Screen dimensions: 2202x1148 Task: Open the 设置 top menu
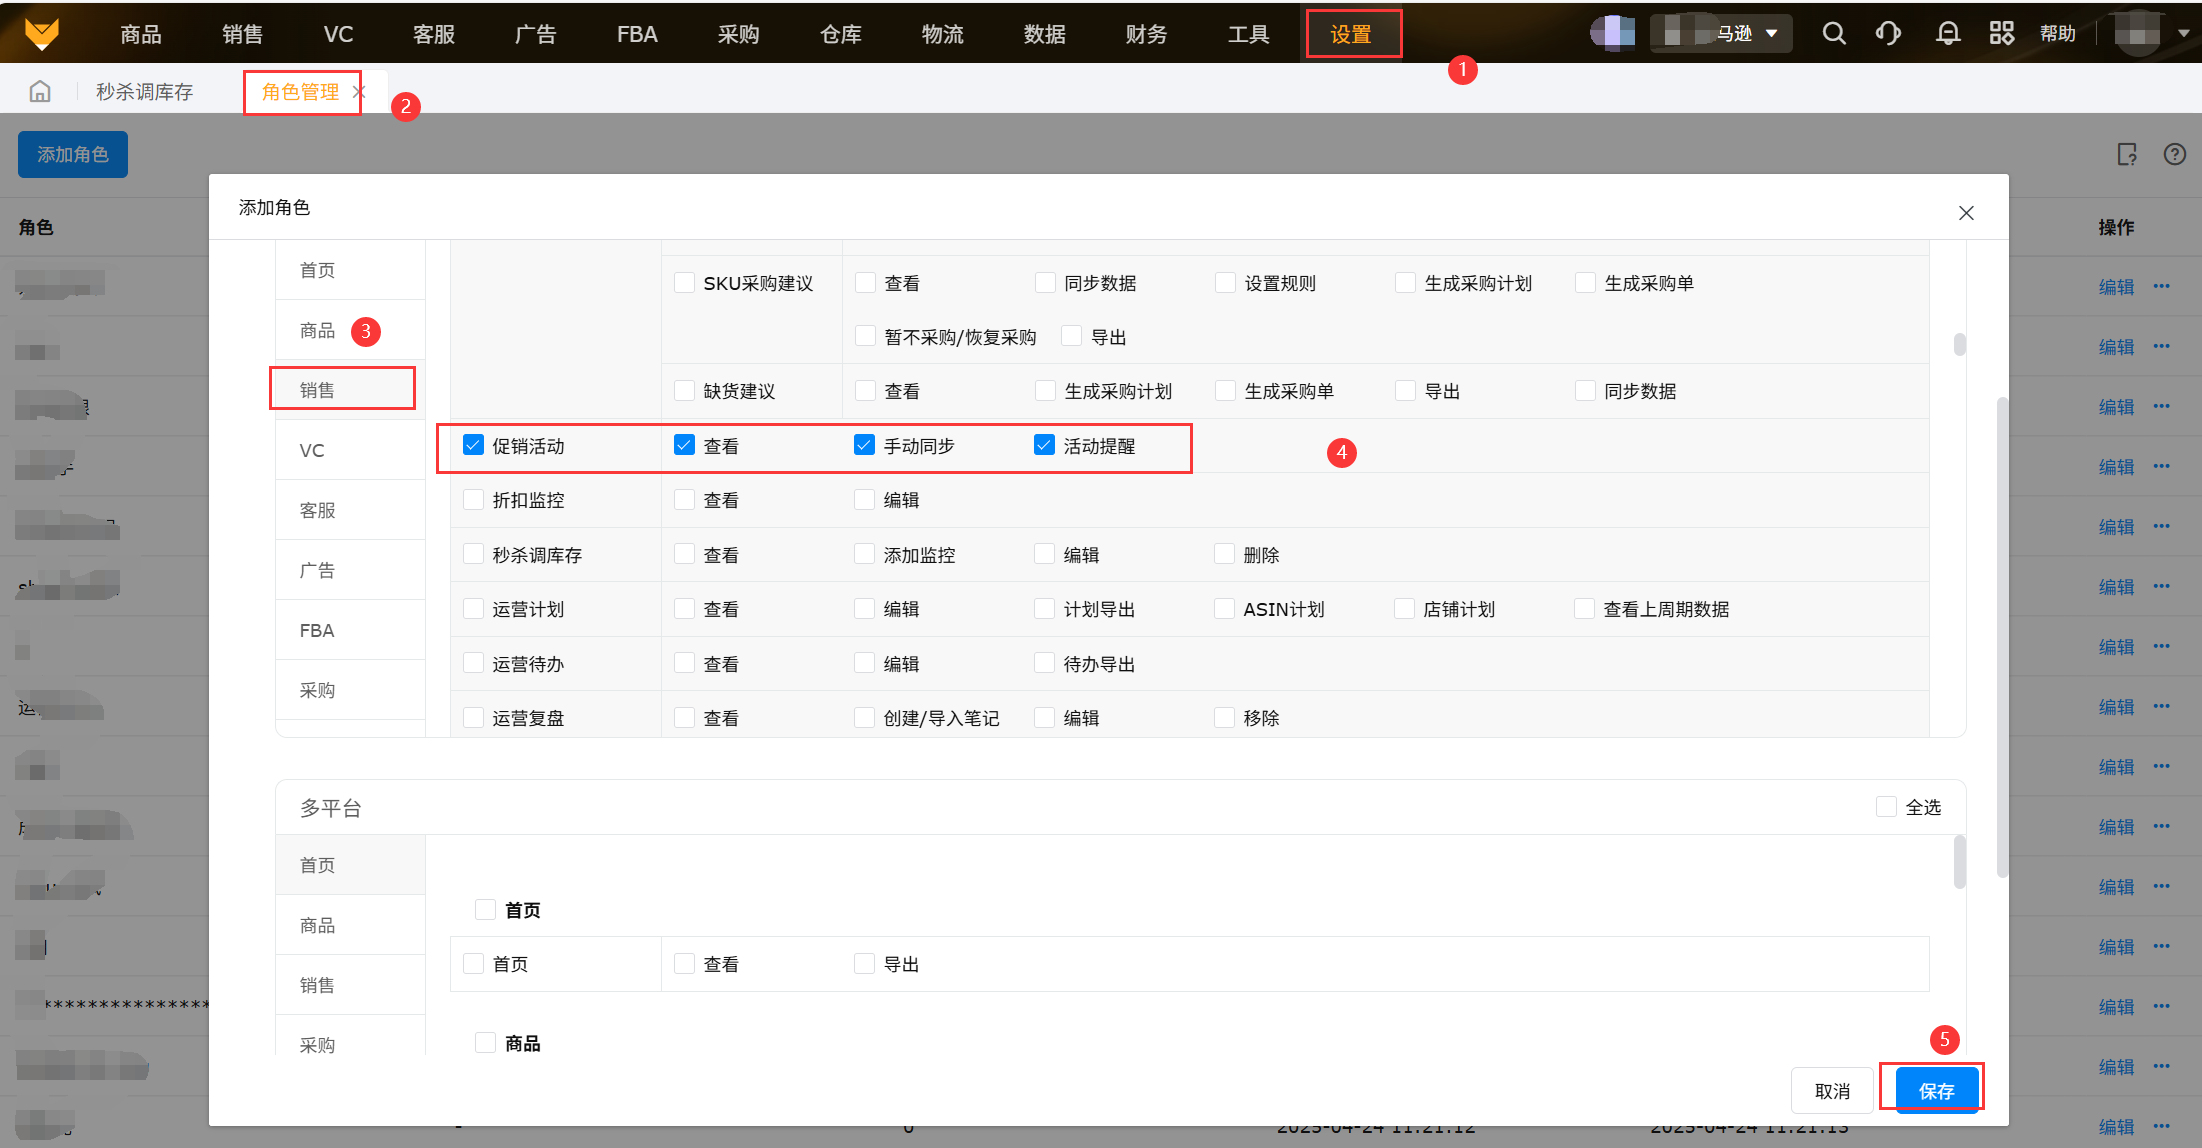1351,34
